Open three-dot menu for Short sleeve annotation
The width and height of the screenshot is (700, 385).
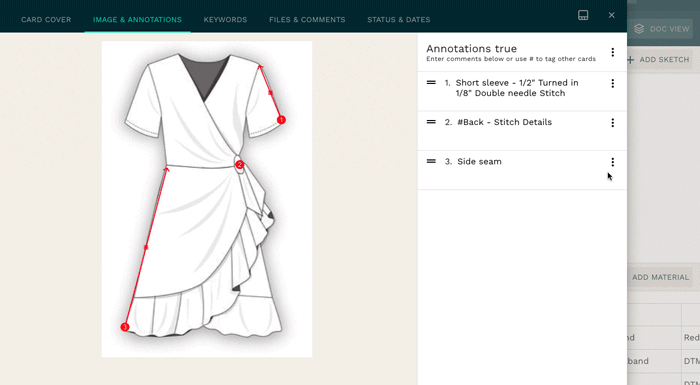612,84
